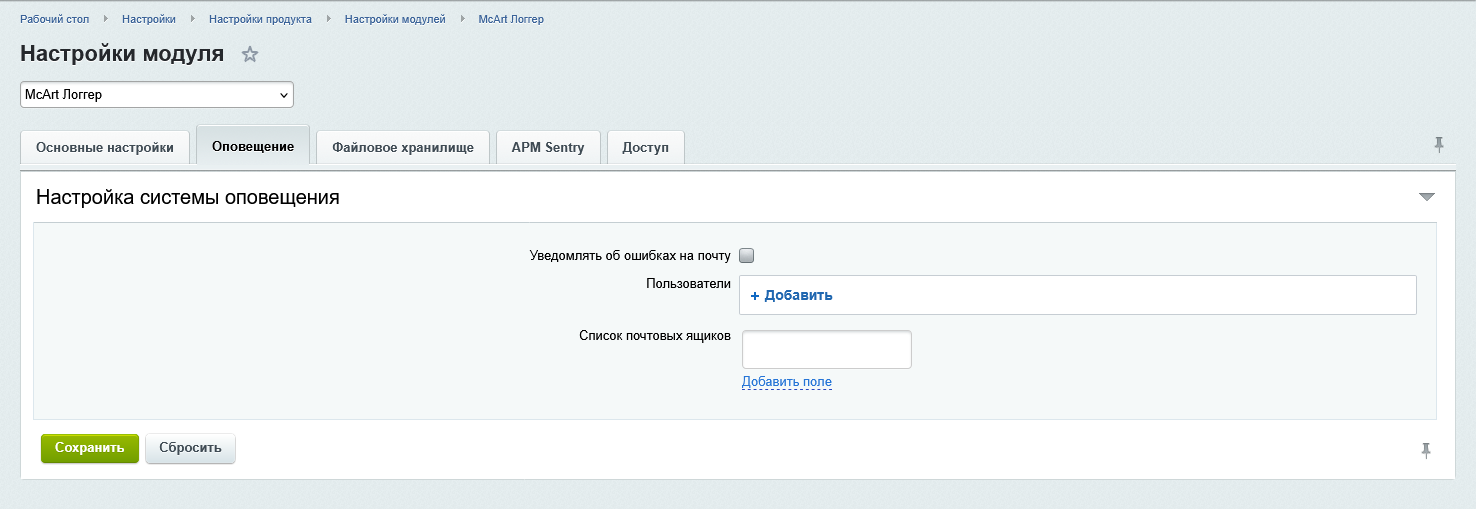Open the Файловое хранилище tab
Image resolution: width=1476 pixels, height=509 pixels.
tap(403, 148)
